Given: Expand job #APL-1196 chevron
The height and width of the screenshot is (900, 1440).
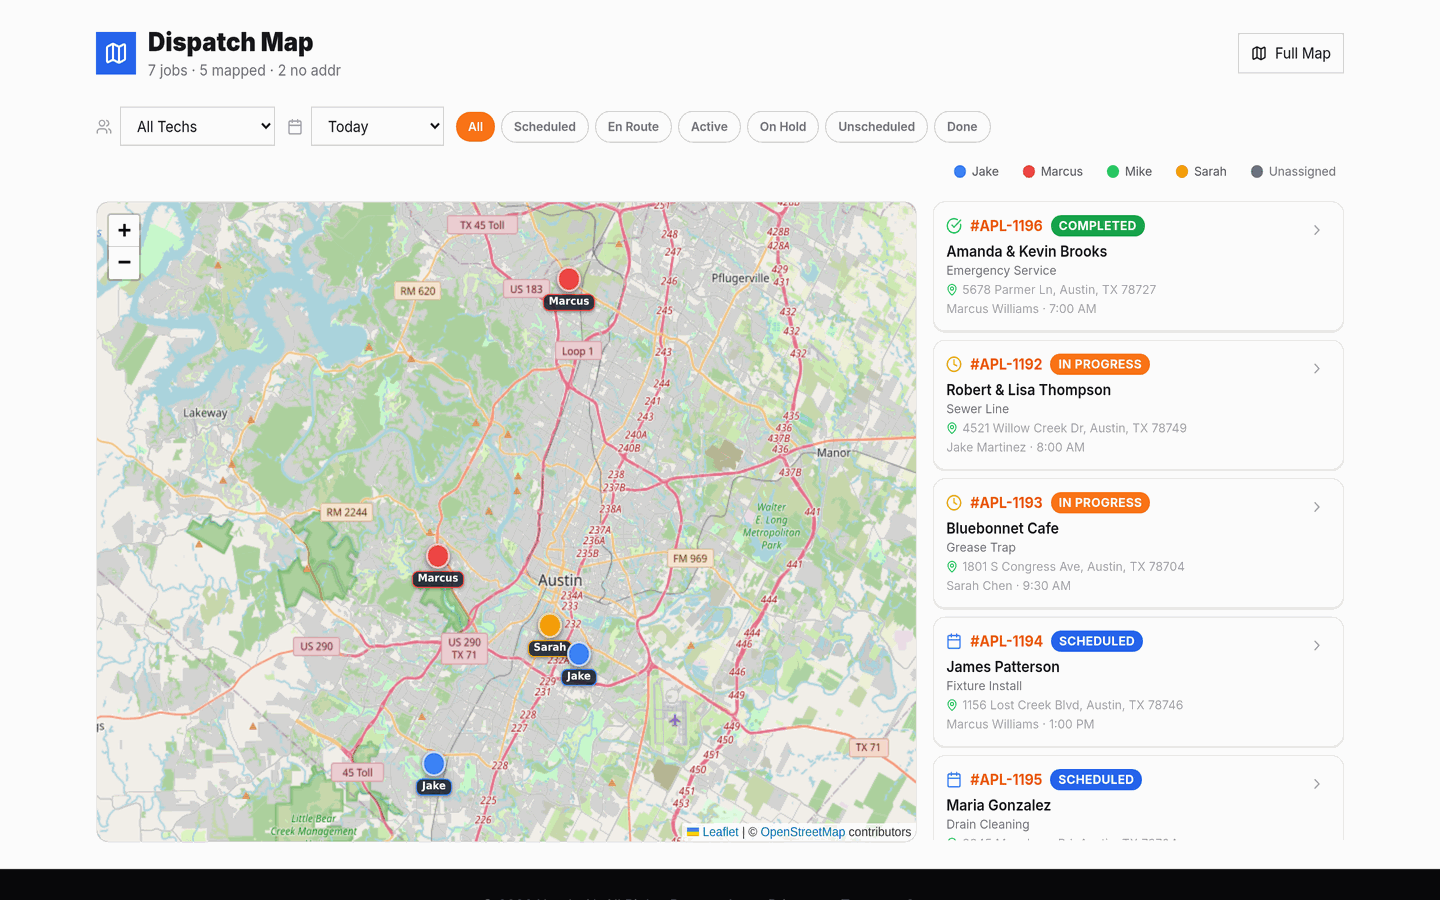Looking at the screenshot, I should click(1317, 230).
